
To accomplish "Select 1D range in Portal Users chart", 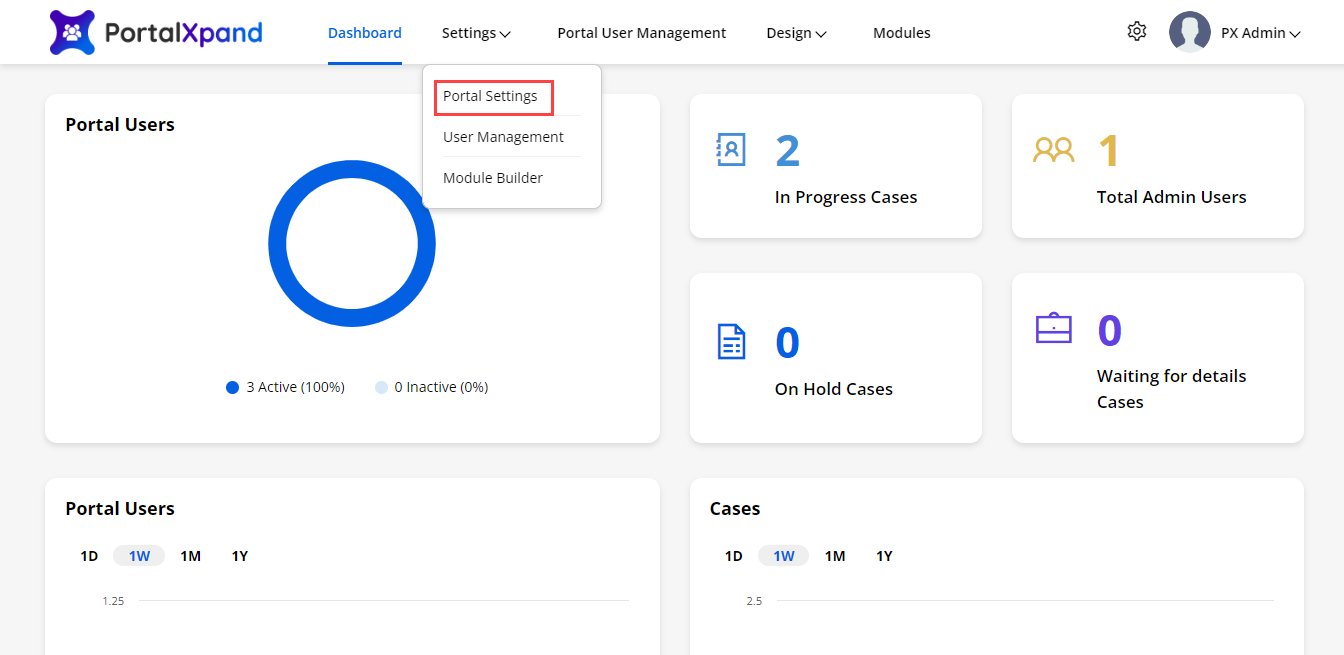I will pos(89,556).
